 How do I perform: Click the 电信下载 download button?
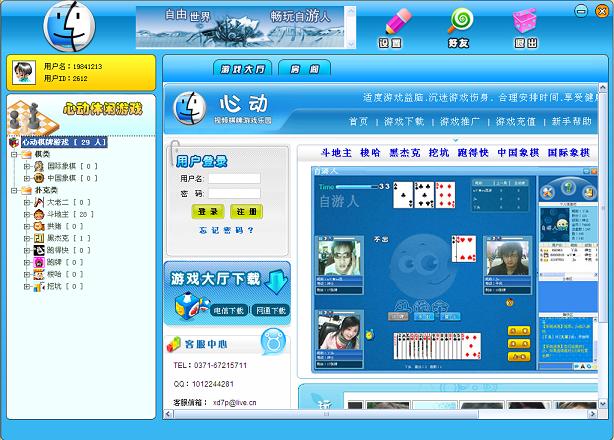coord(229,310)
